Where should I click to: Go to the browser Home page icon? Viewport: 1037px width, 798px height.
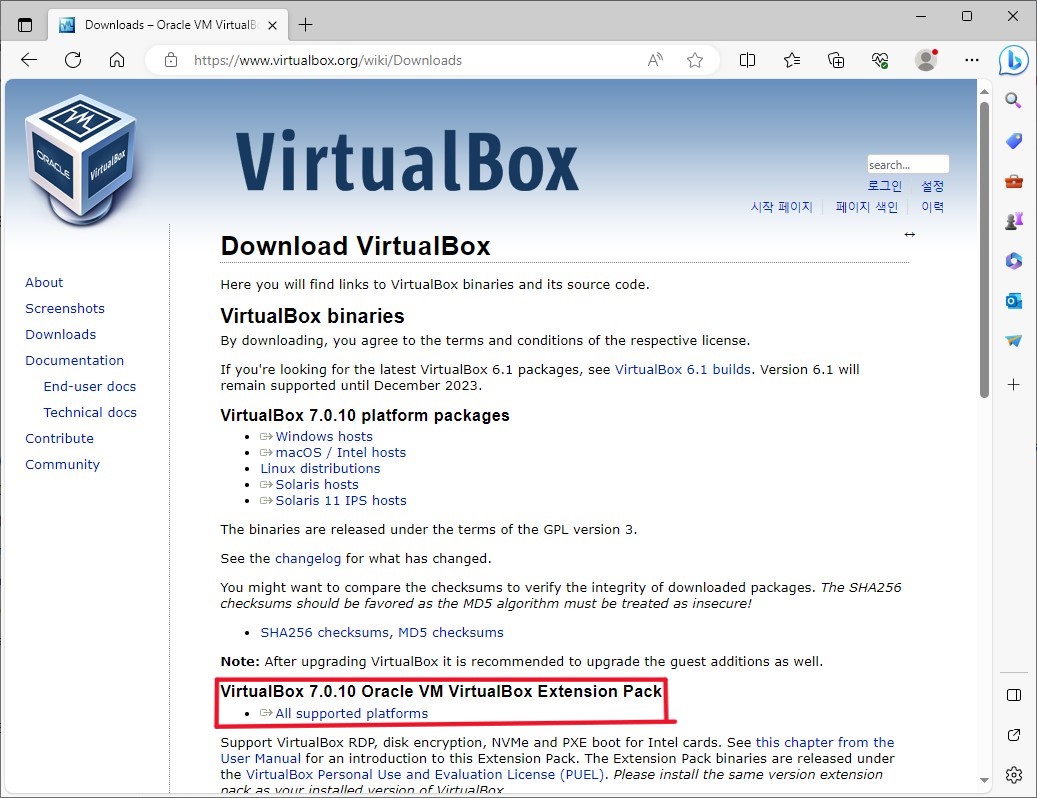coord(117,60)
